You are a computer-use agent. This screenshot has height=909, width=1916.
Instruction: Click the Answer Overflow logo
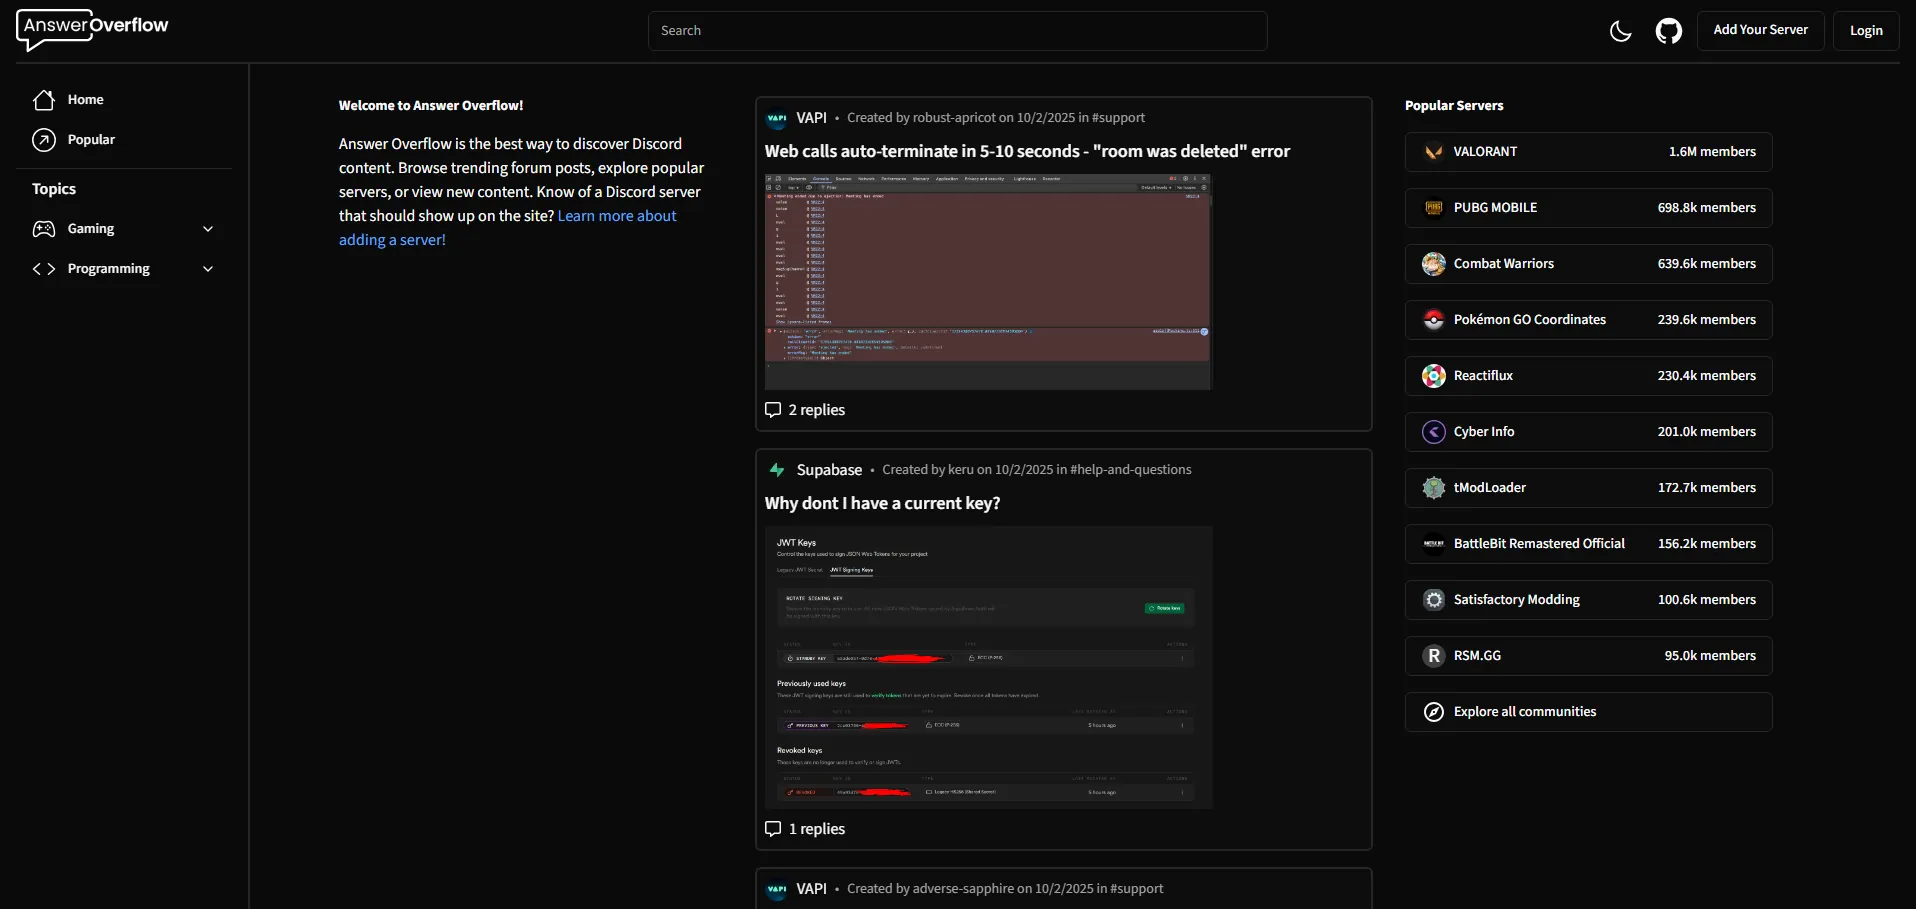coord(92,29)
